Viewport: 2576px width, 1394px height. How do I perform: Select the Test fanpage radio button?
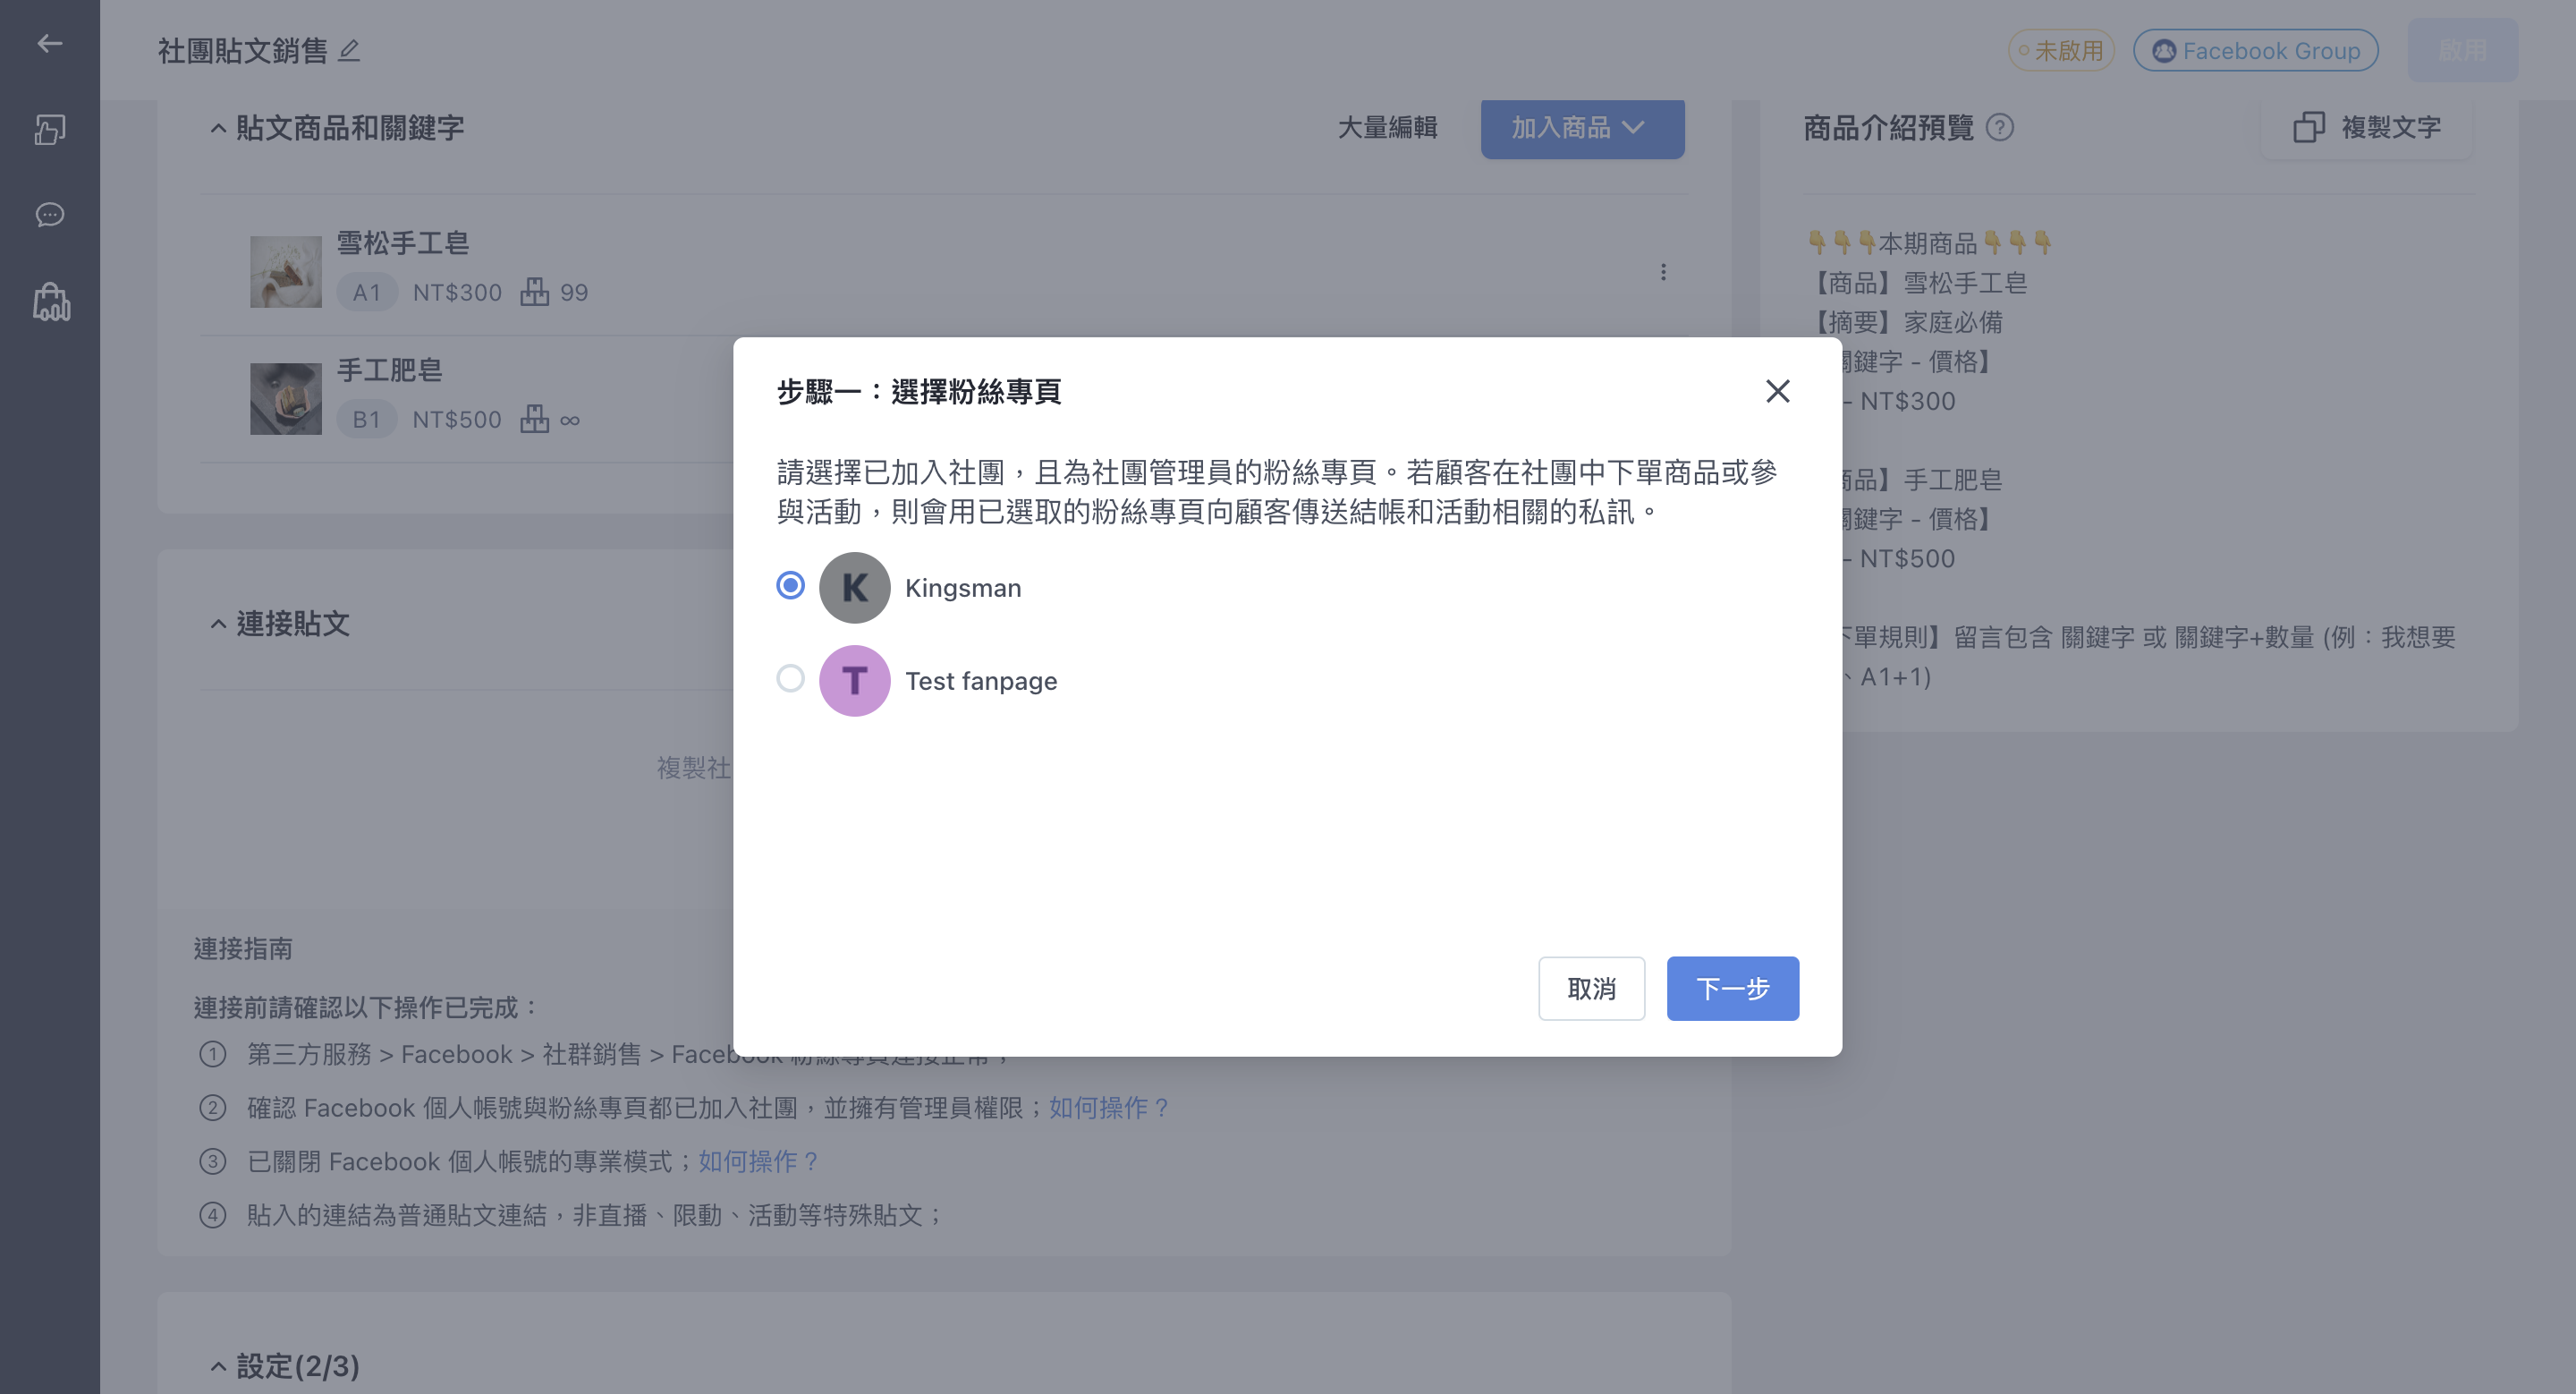click(x=790, y=678)
